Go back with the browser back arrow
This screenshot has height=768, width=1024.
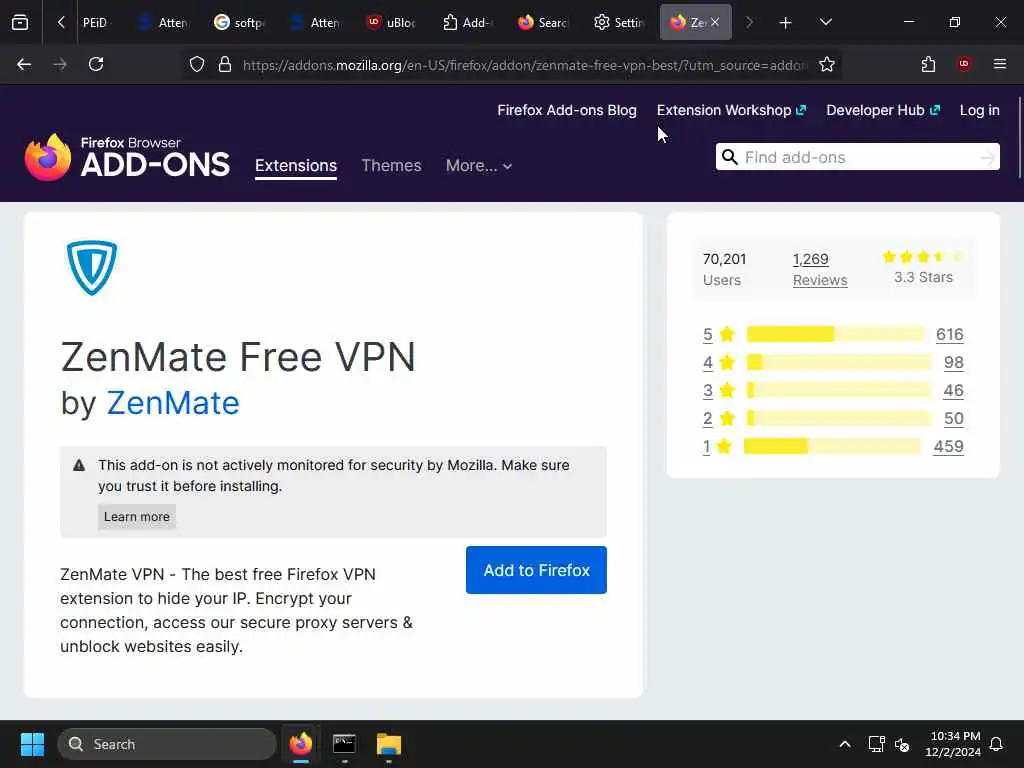(x=24, y=64)
